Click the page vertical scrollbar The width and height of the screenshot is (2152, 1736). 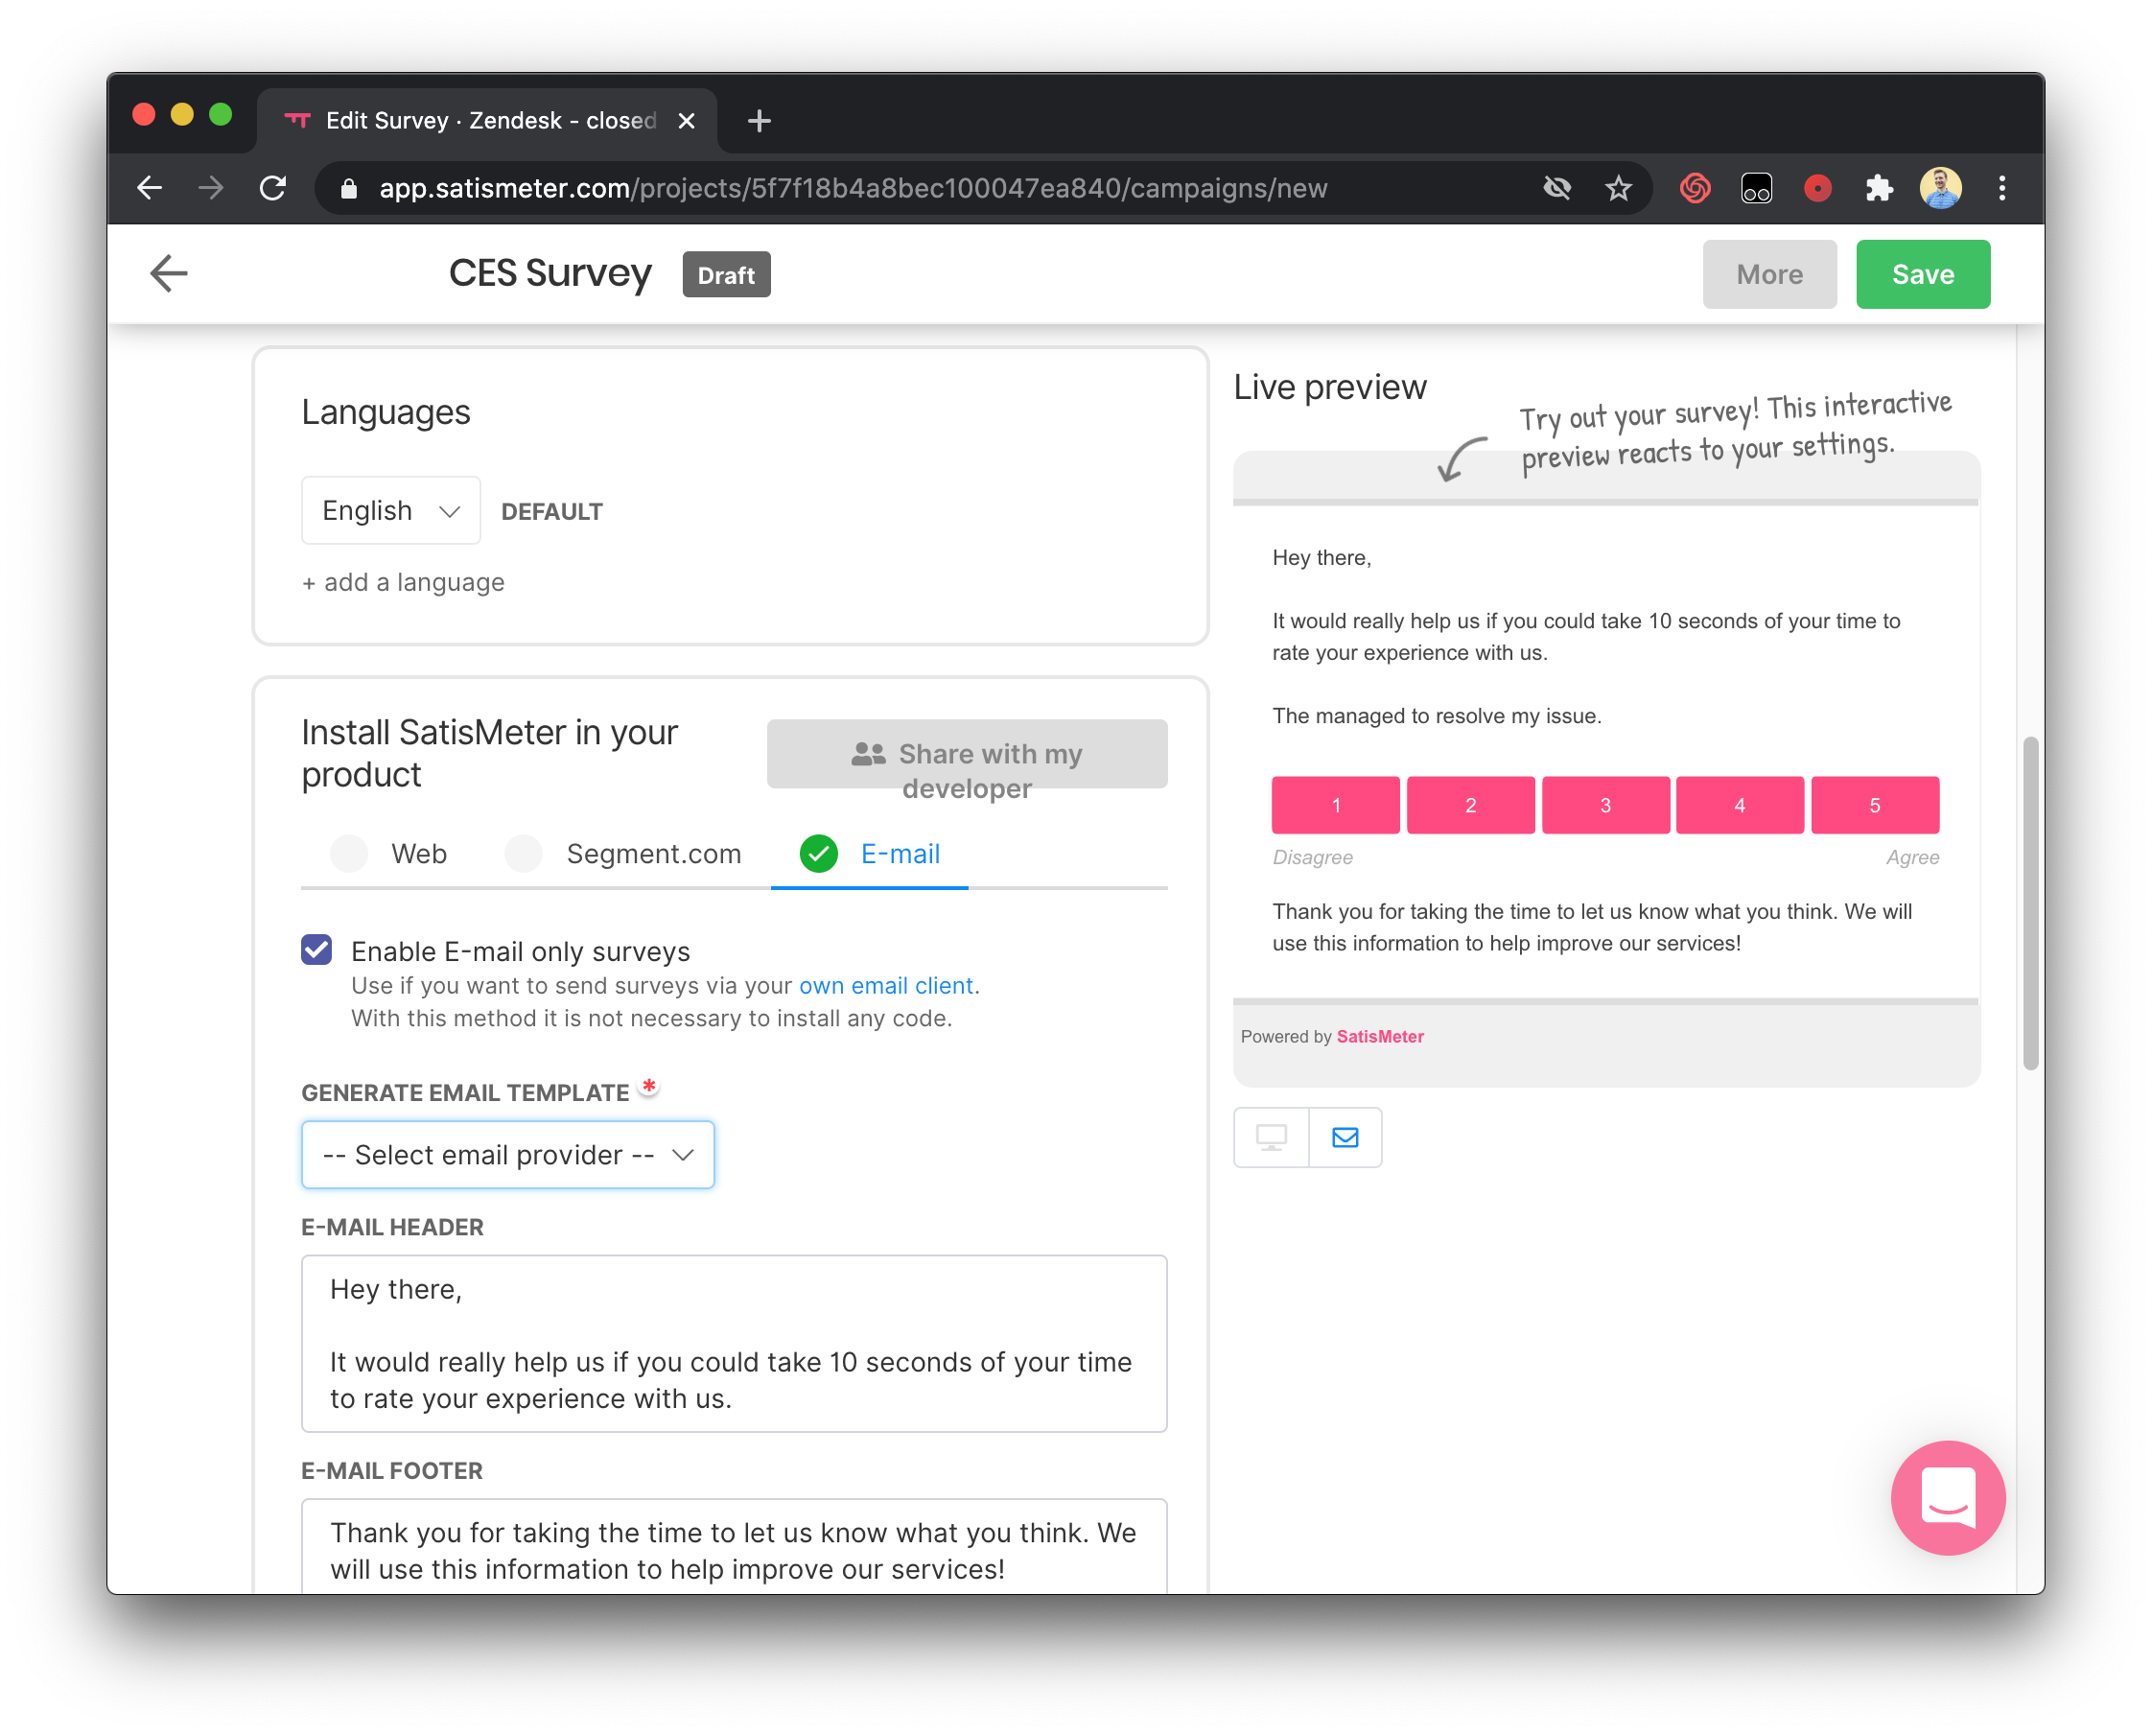[x=2030, y=903]
